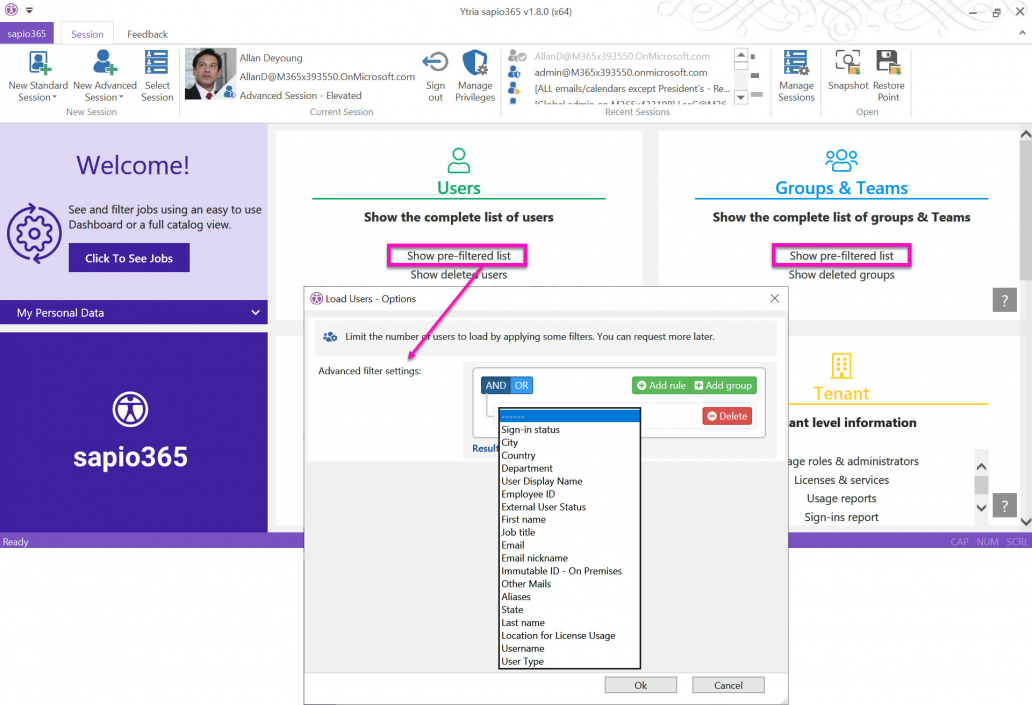This screenshot has width=1032, height=705.
Task: Click Tenant list scroll up arrow
Action: [981, 466]
